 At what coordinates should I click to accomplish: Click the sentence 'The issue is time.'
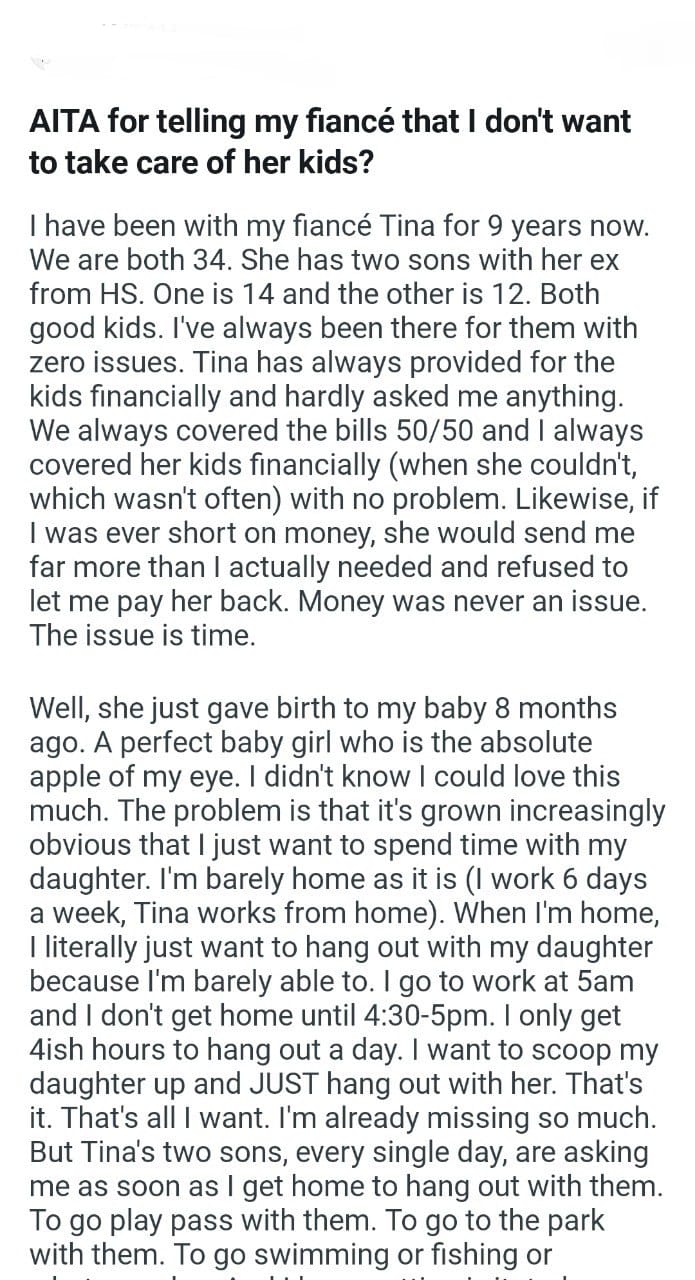(142, 635)
